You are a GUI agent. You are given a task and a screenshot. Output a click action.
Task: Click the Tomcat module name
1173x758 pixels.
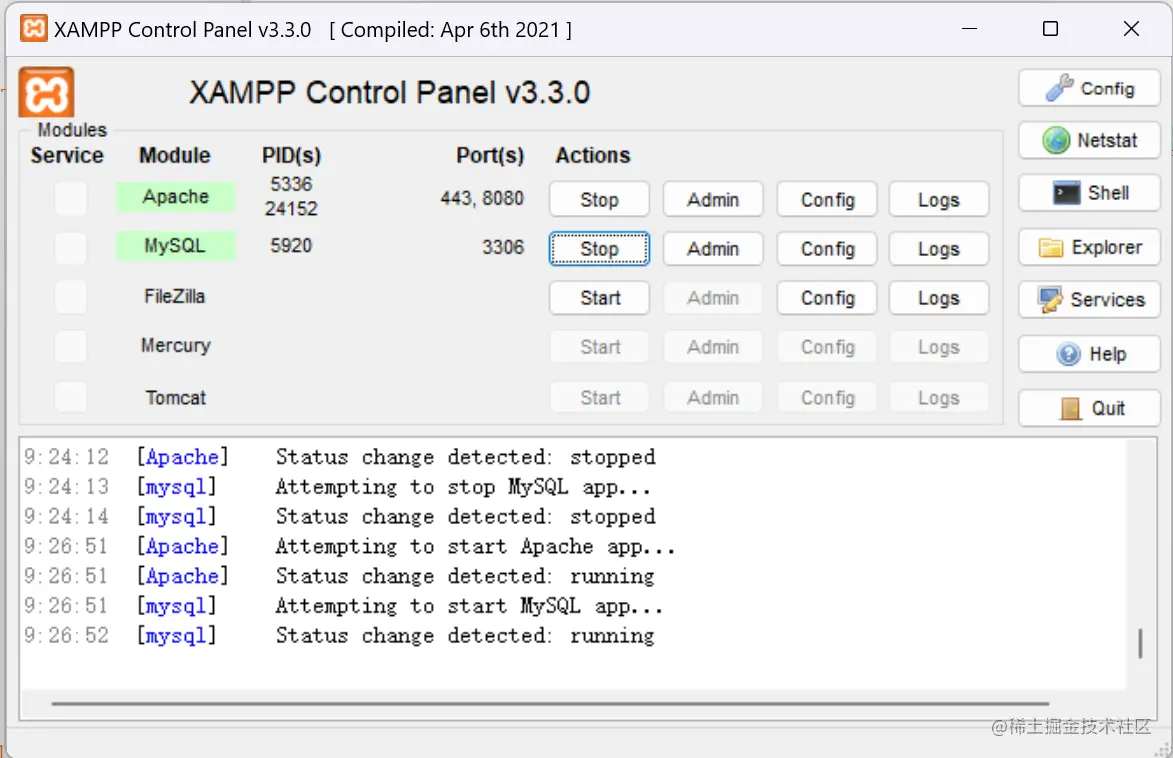[176, 397]
